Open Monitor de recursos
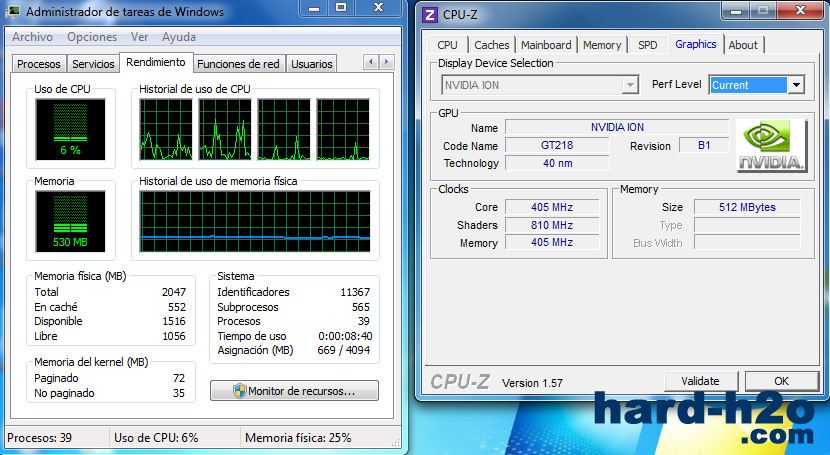 coord(294,391)
